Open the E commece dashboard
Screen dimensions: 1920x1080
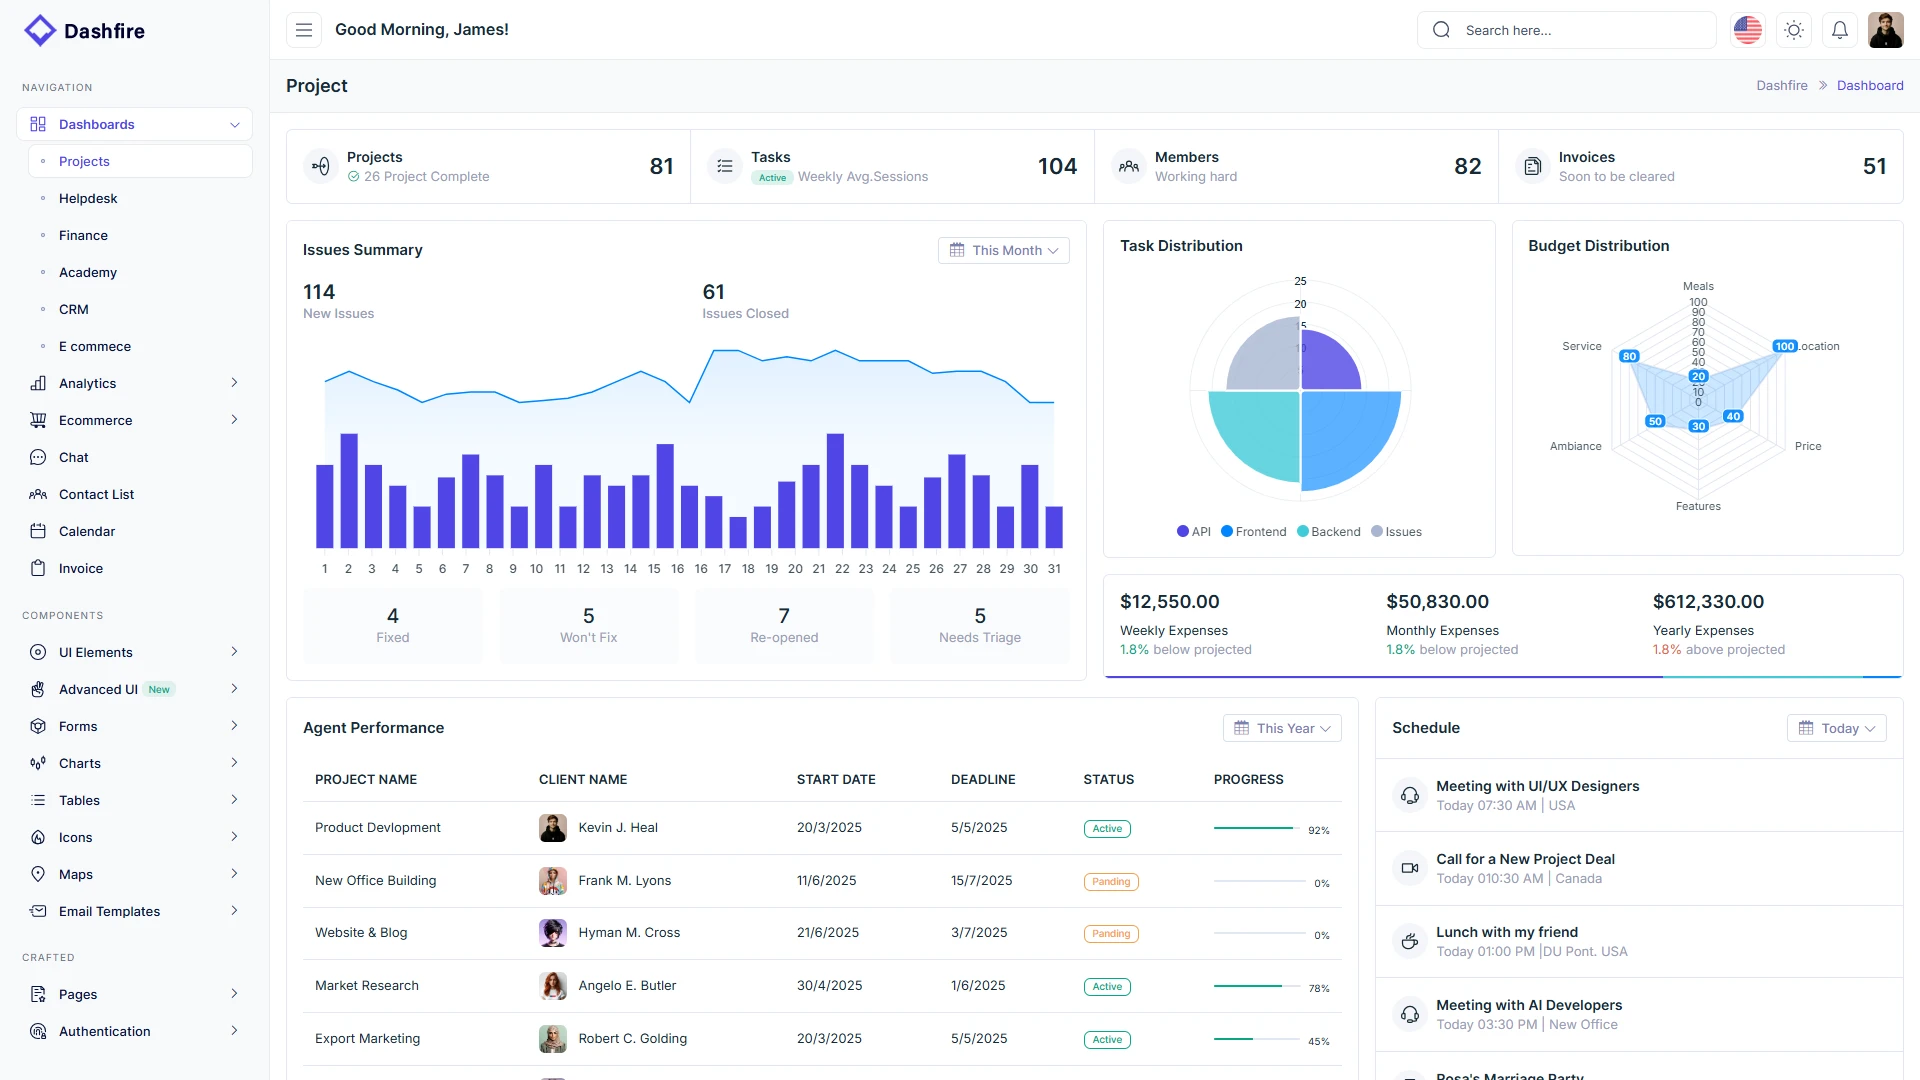coord(95,346)
